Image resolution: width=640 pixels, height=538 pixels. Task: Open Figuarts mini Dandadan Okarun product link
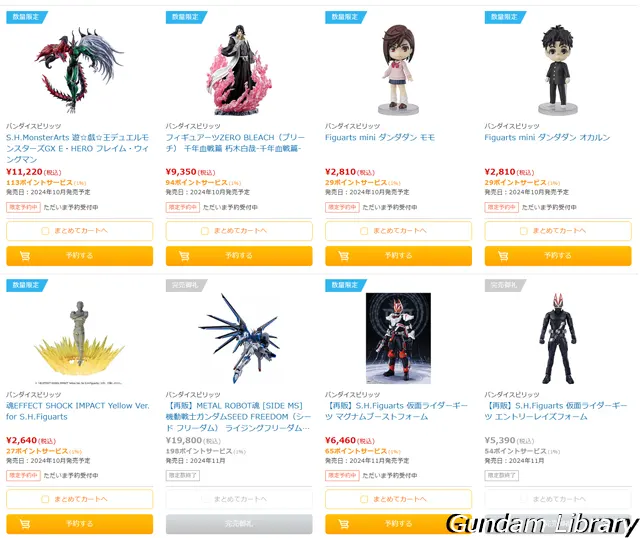pyautogui.click(x=547, y=138)
